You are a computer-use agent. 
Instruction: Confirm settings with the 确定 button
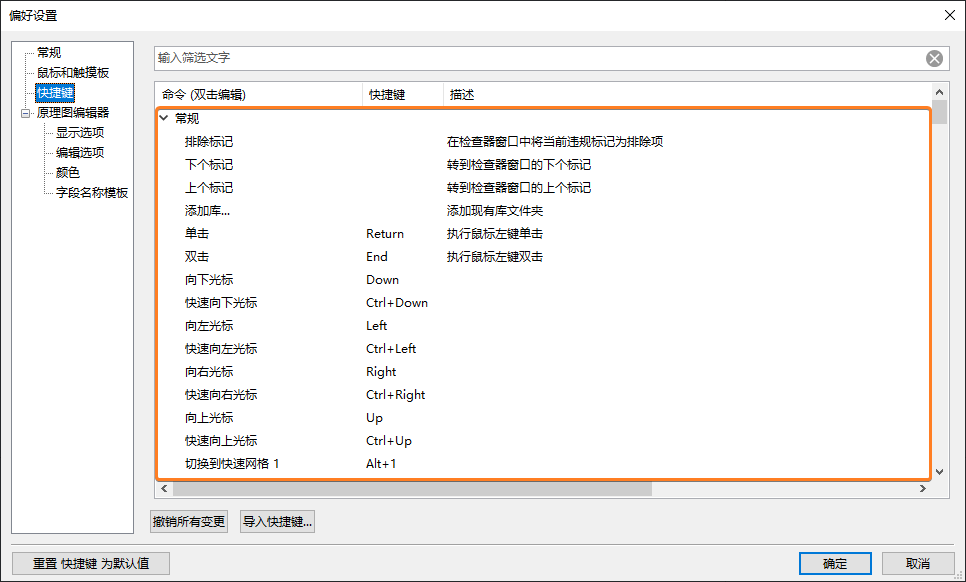(x=834, y=563)
